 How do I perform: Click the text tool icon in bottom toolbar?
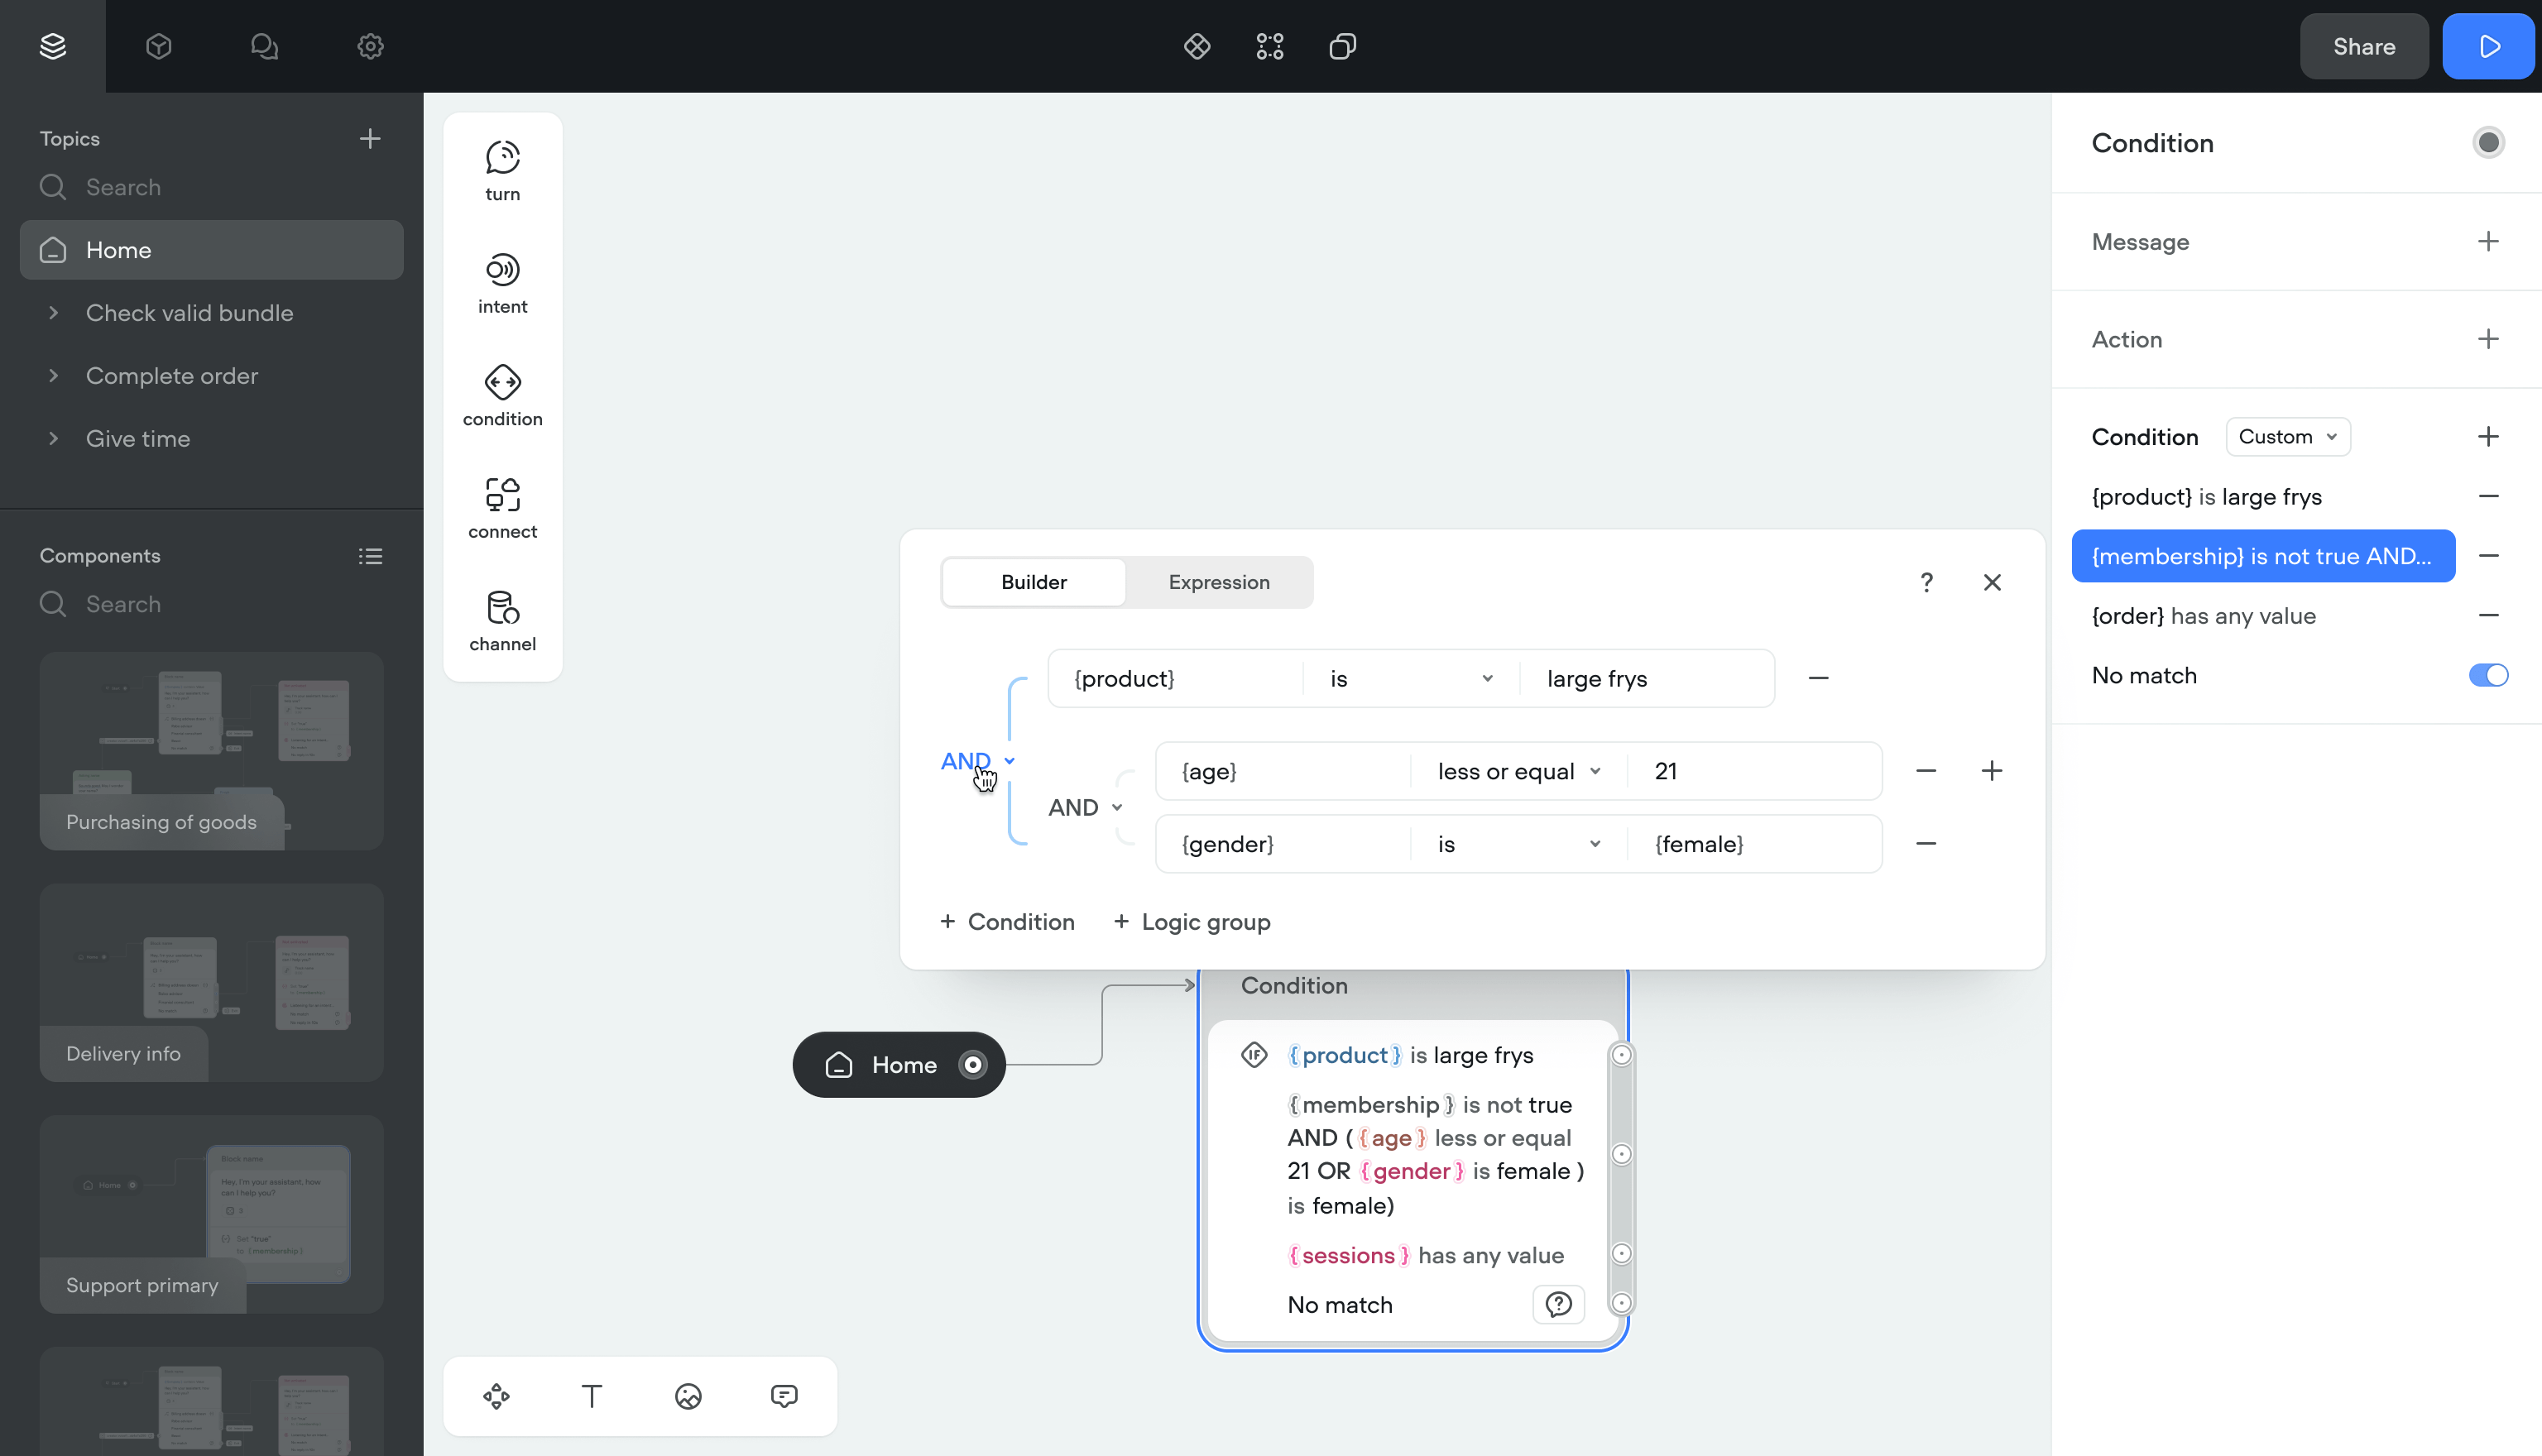click(x=592, y=1396)
